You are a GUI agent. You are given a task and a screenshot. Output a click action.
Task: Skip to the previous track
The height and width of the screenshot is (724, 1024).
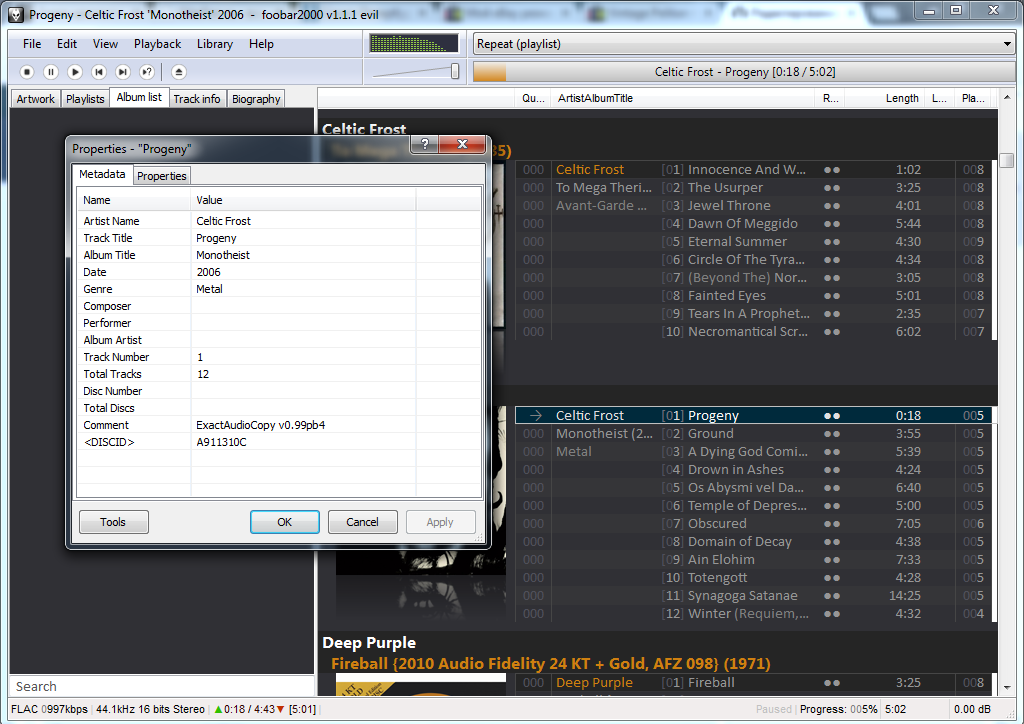[x=99, y=72]
